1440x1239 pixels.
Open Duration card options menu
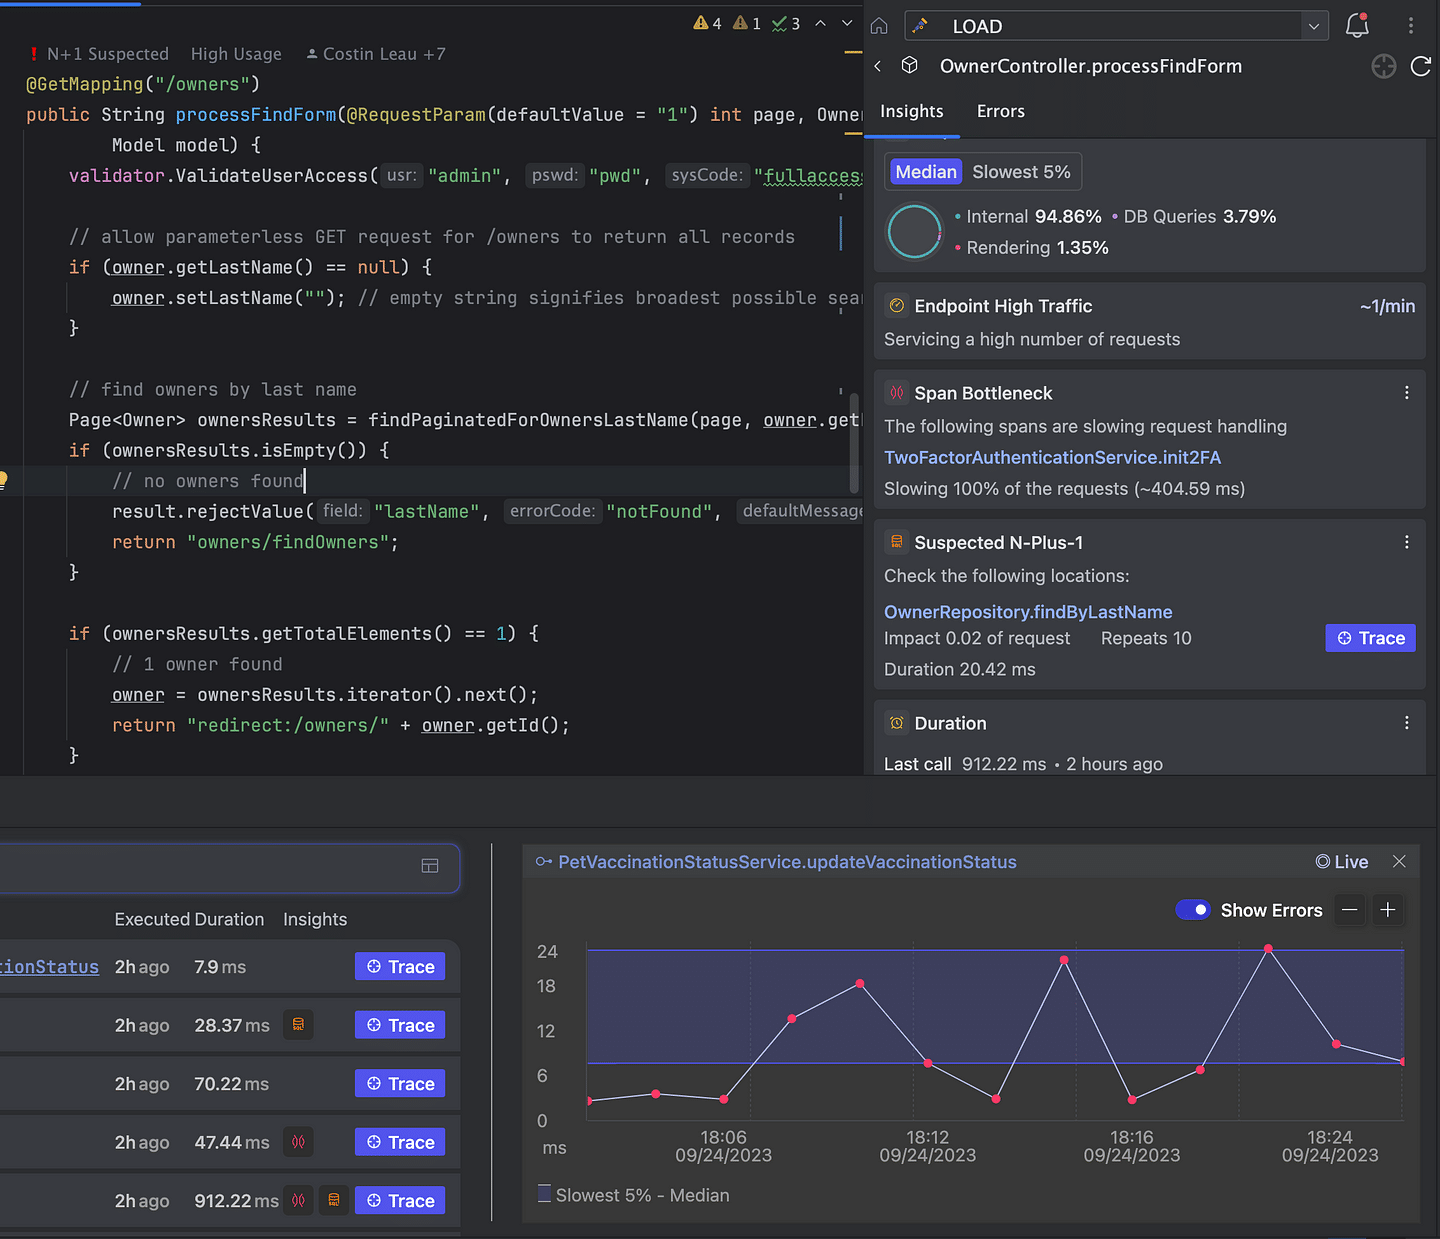click(1407, 723)
